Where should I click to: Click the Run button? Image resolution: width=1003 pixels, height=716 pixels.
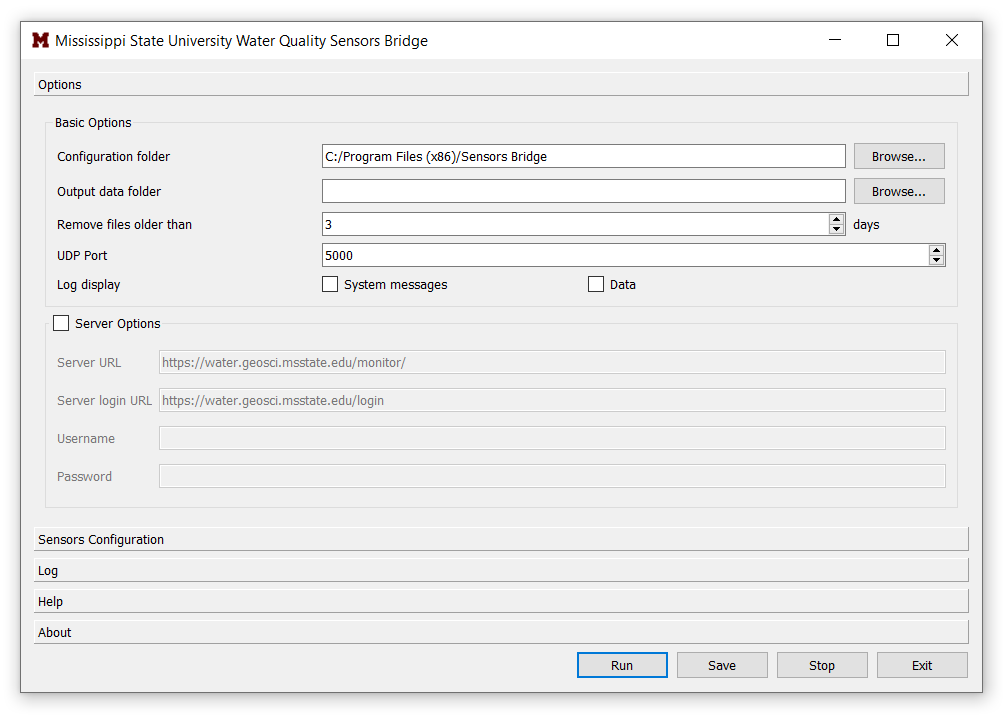[622, 665]
